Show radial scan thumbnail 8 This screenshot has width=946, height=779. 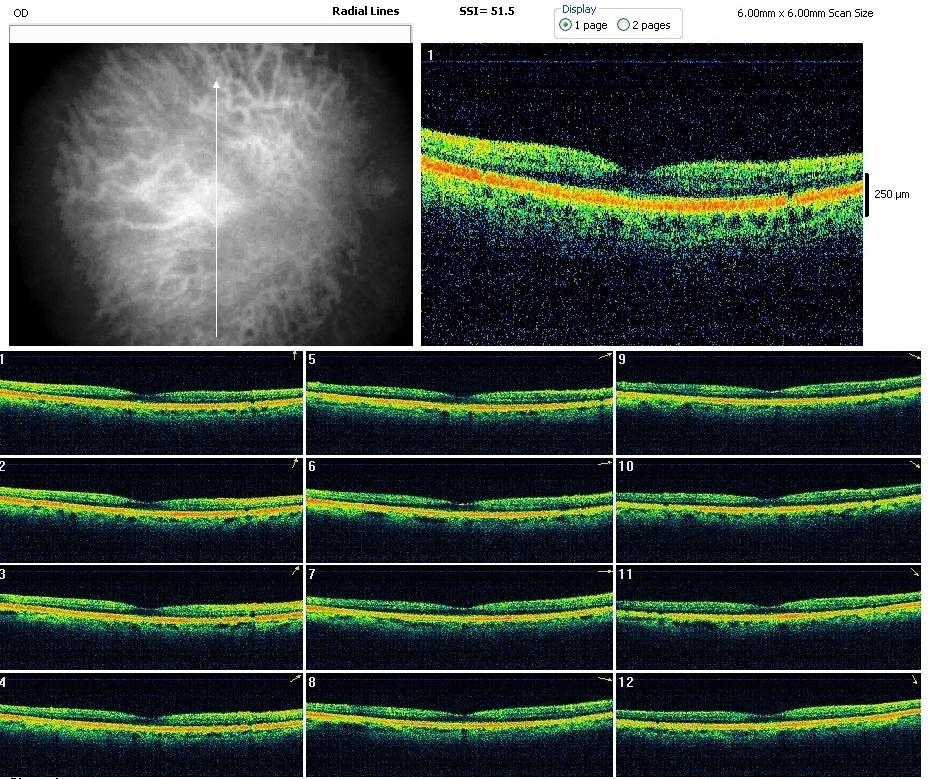click(459, 724)
